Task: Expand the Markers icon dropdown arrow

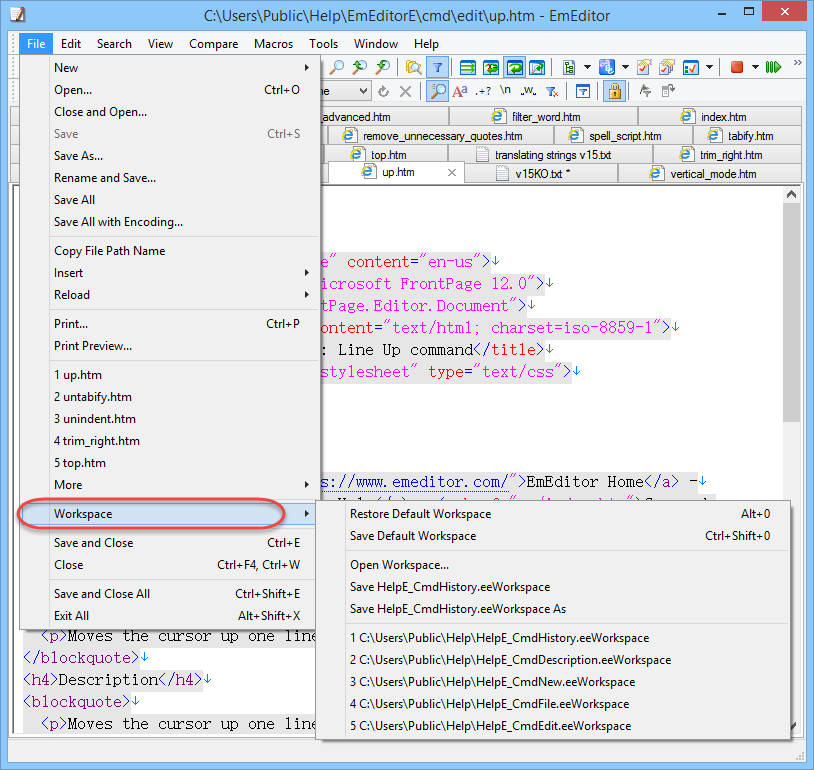Action: (x=625, y=67)
